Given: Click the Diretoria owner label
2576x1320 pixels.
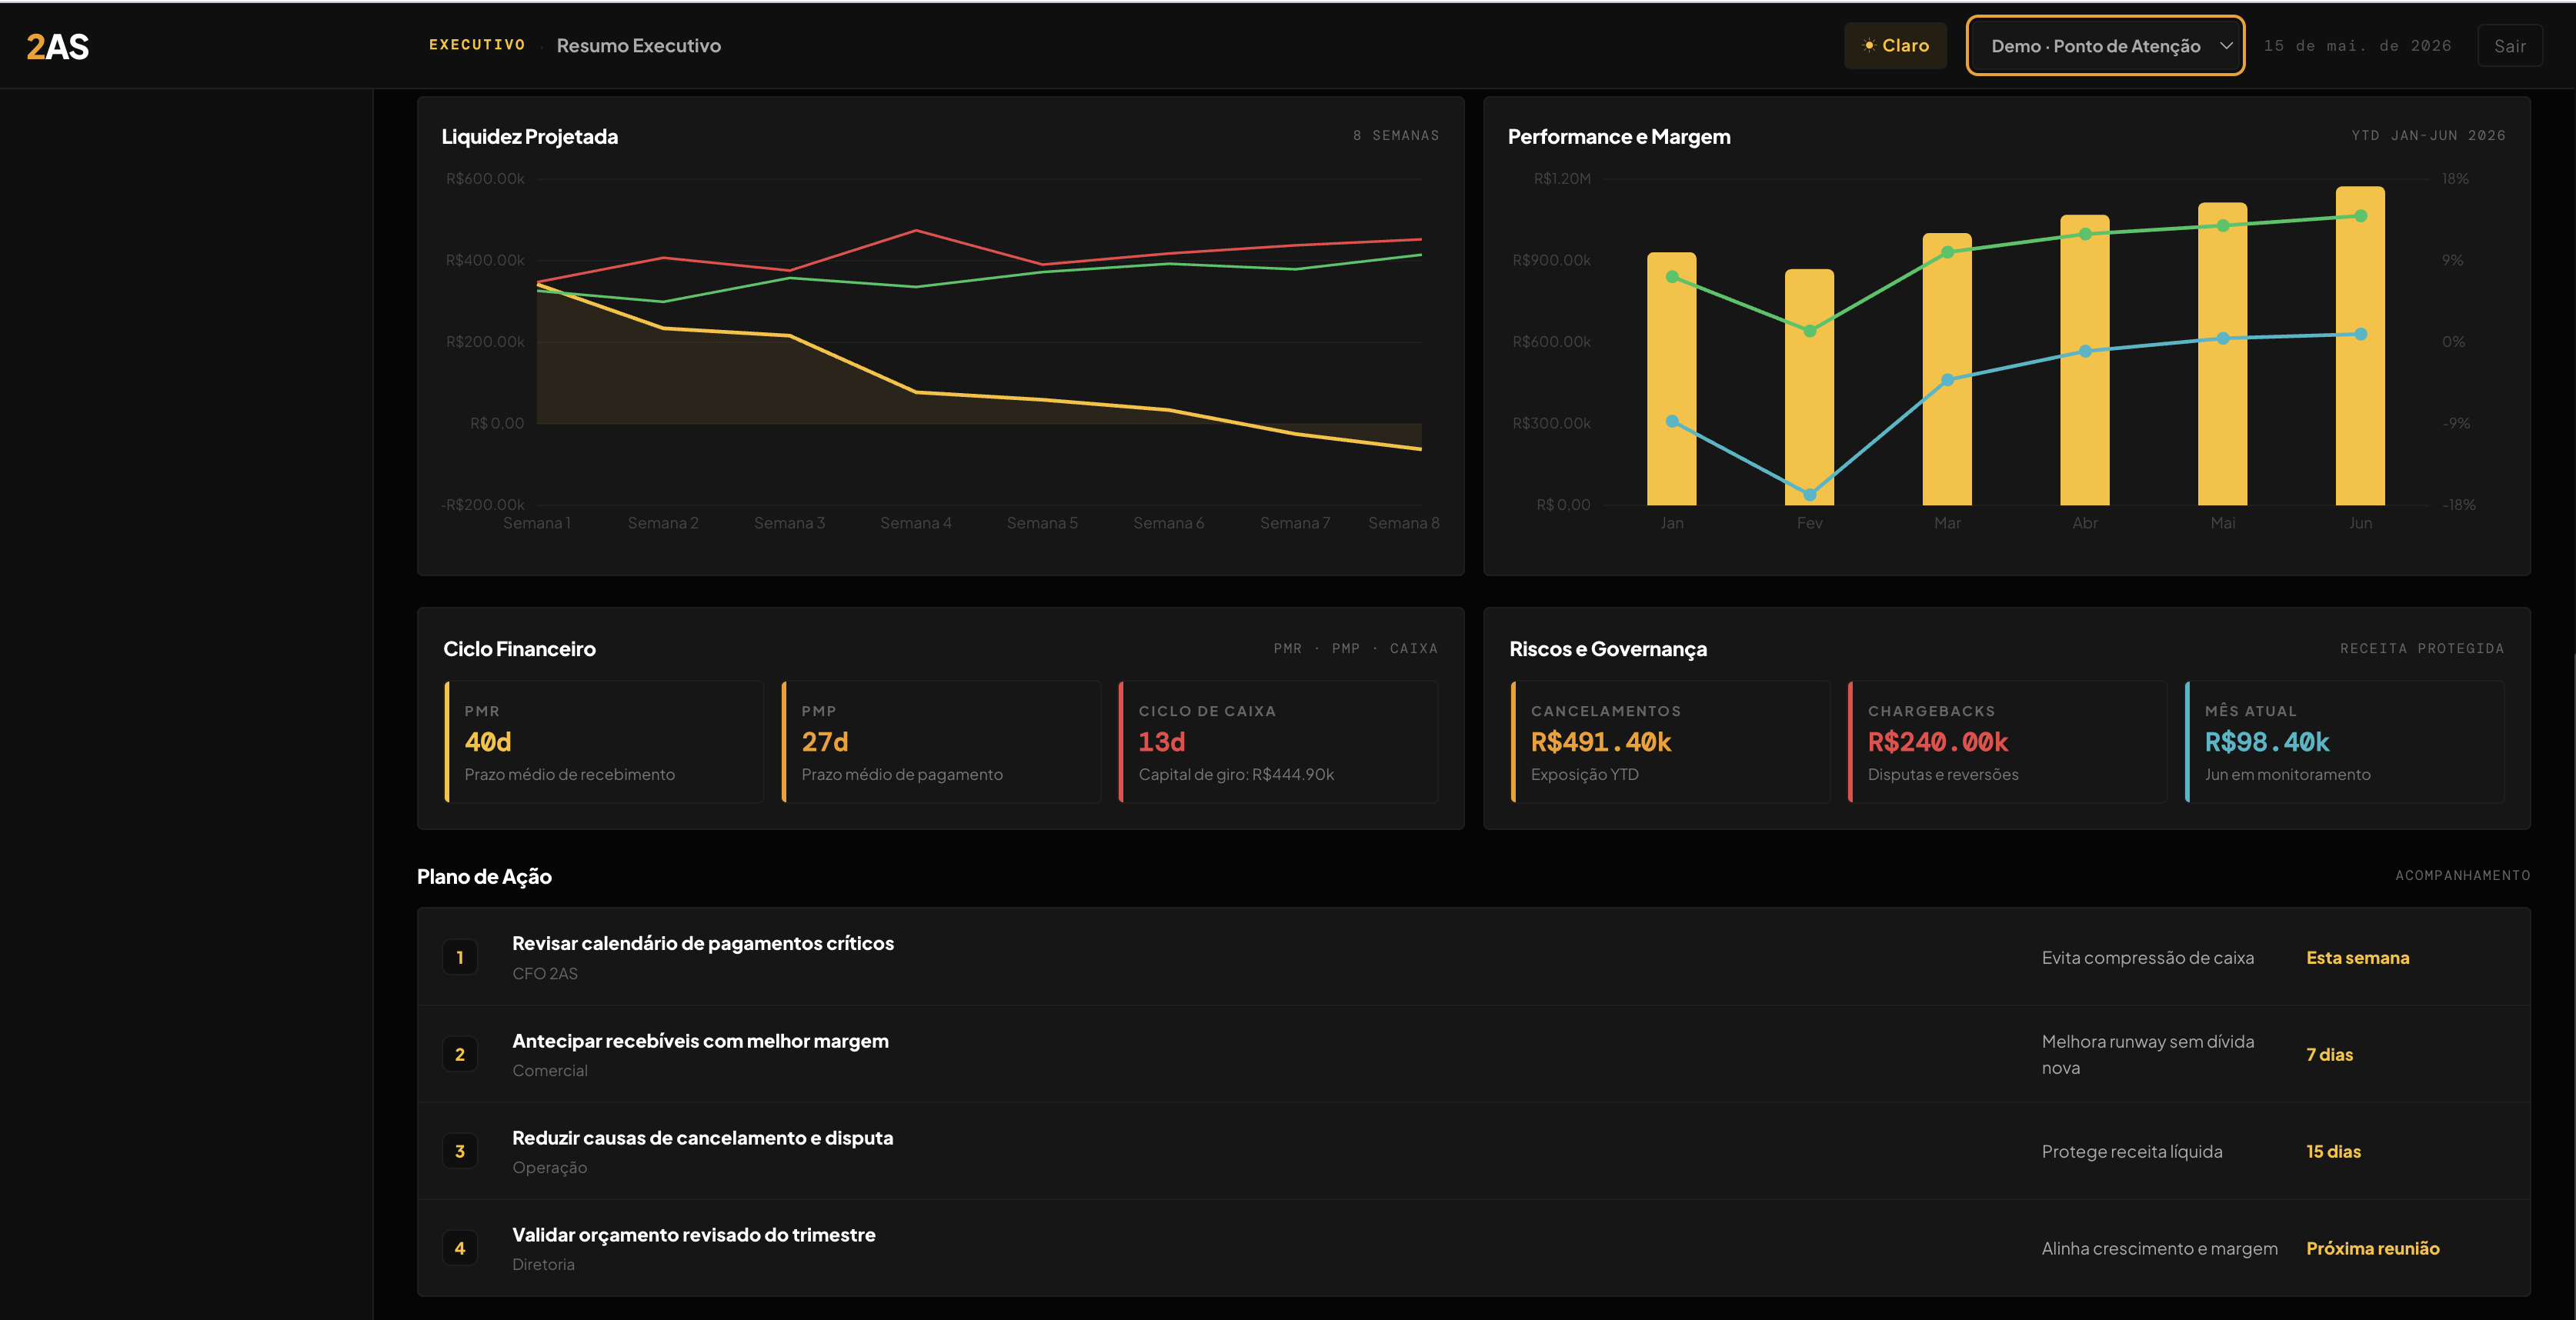Looking at the screenshot, I should [x=543, y=1265].
